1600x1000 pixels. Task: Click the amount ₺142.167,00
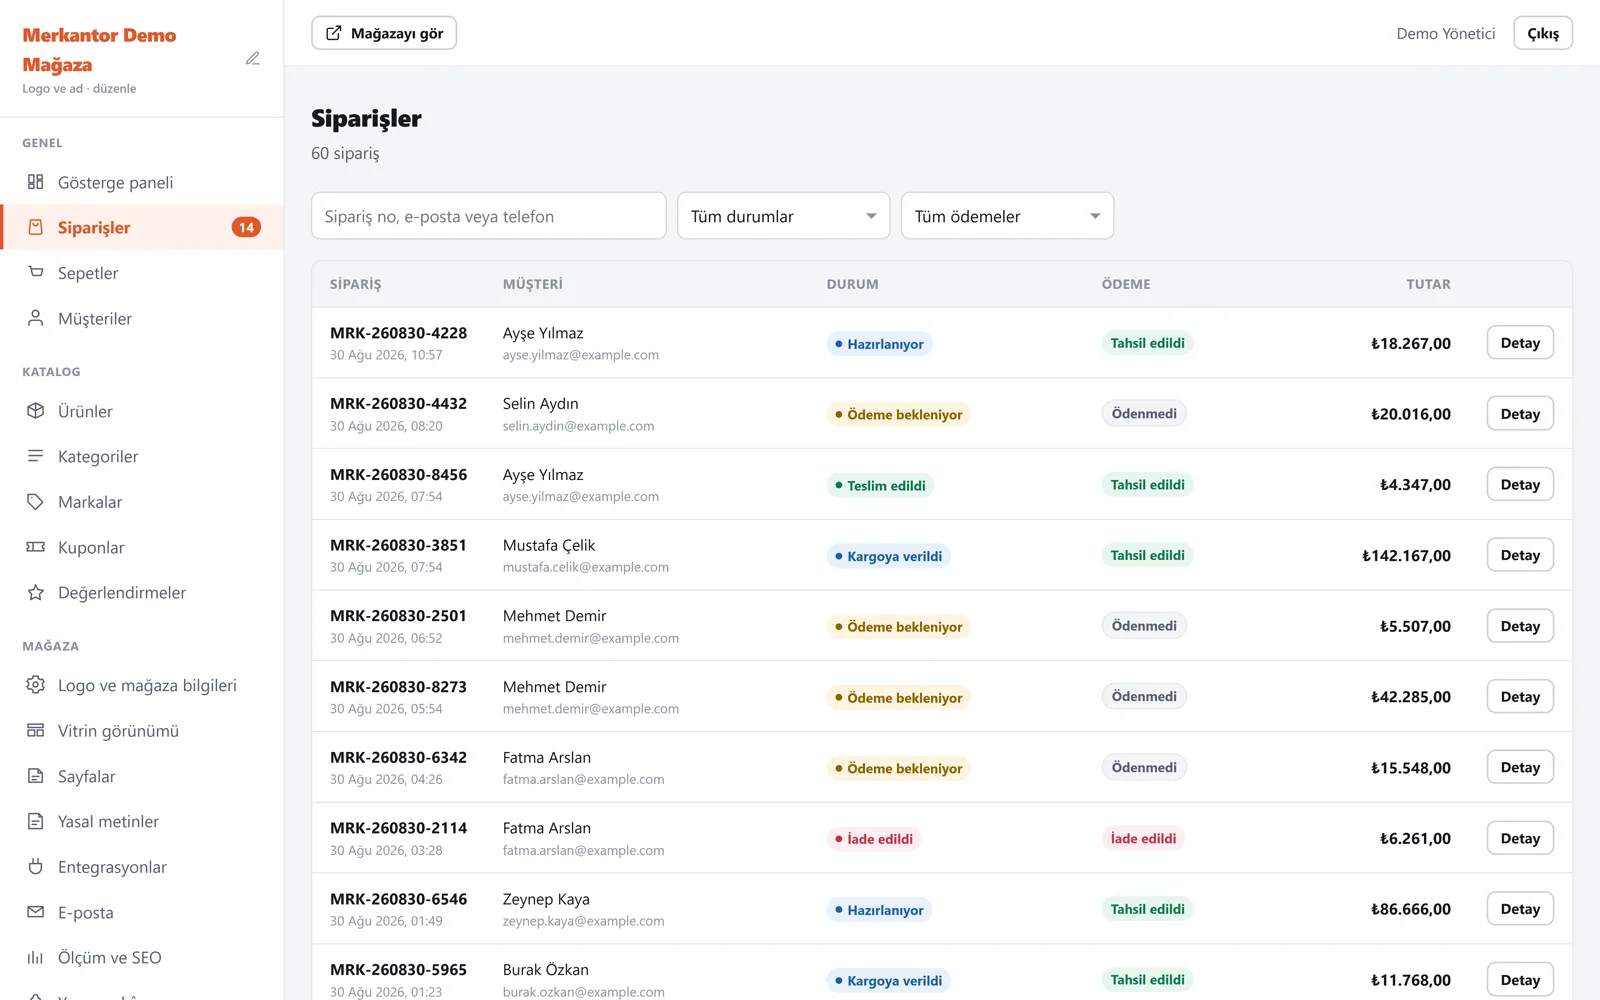pos(1406,556)
